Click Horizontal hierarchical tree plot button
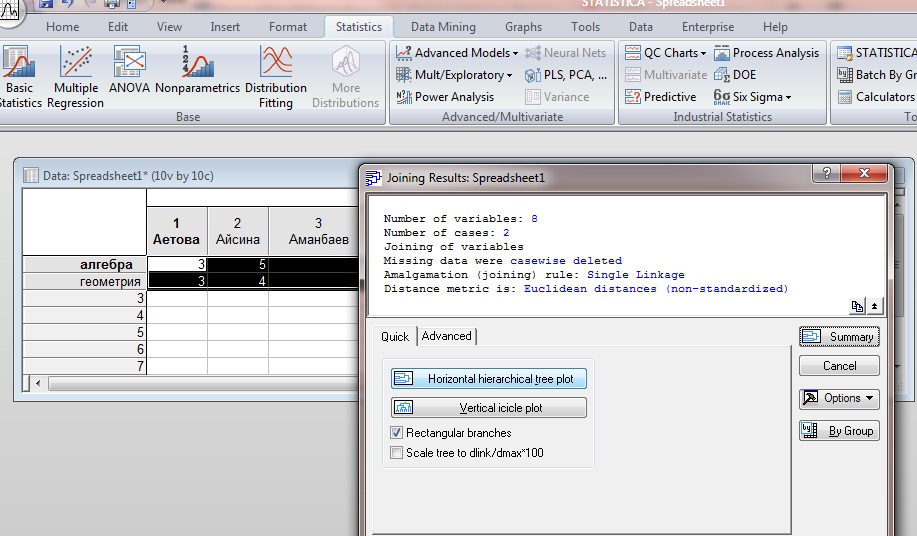 pyautogui.click(x=489, y=379)
